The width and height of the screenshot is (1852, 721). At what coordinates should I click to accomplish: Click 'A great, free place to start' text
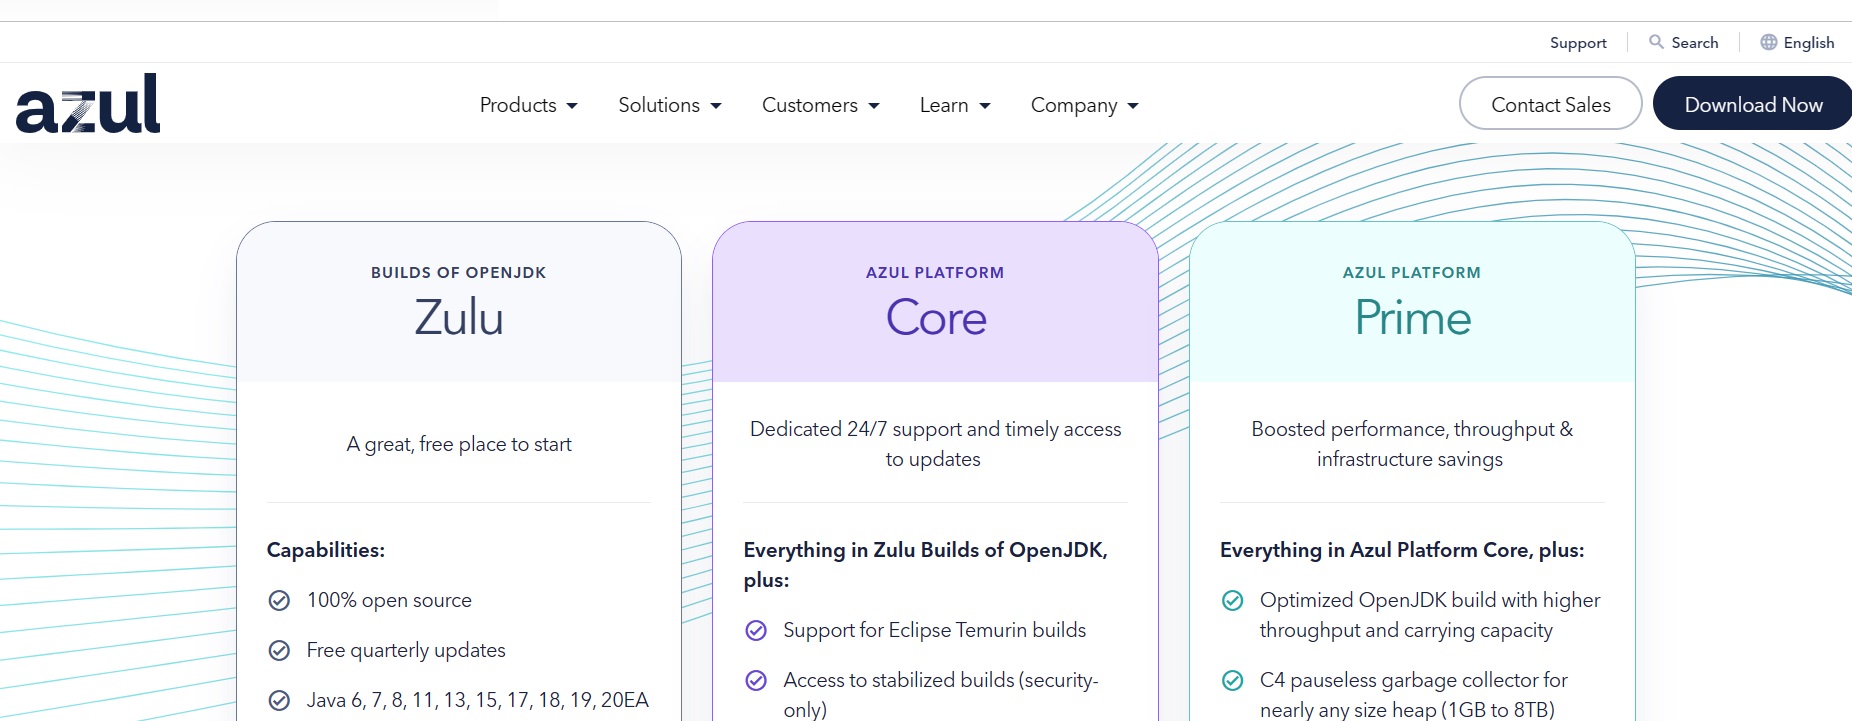click(459, 444)
